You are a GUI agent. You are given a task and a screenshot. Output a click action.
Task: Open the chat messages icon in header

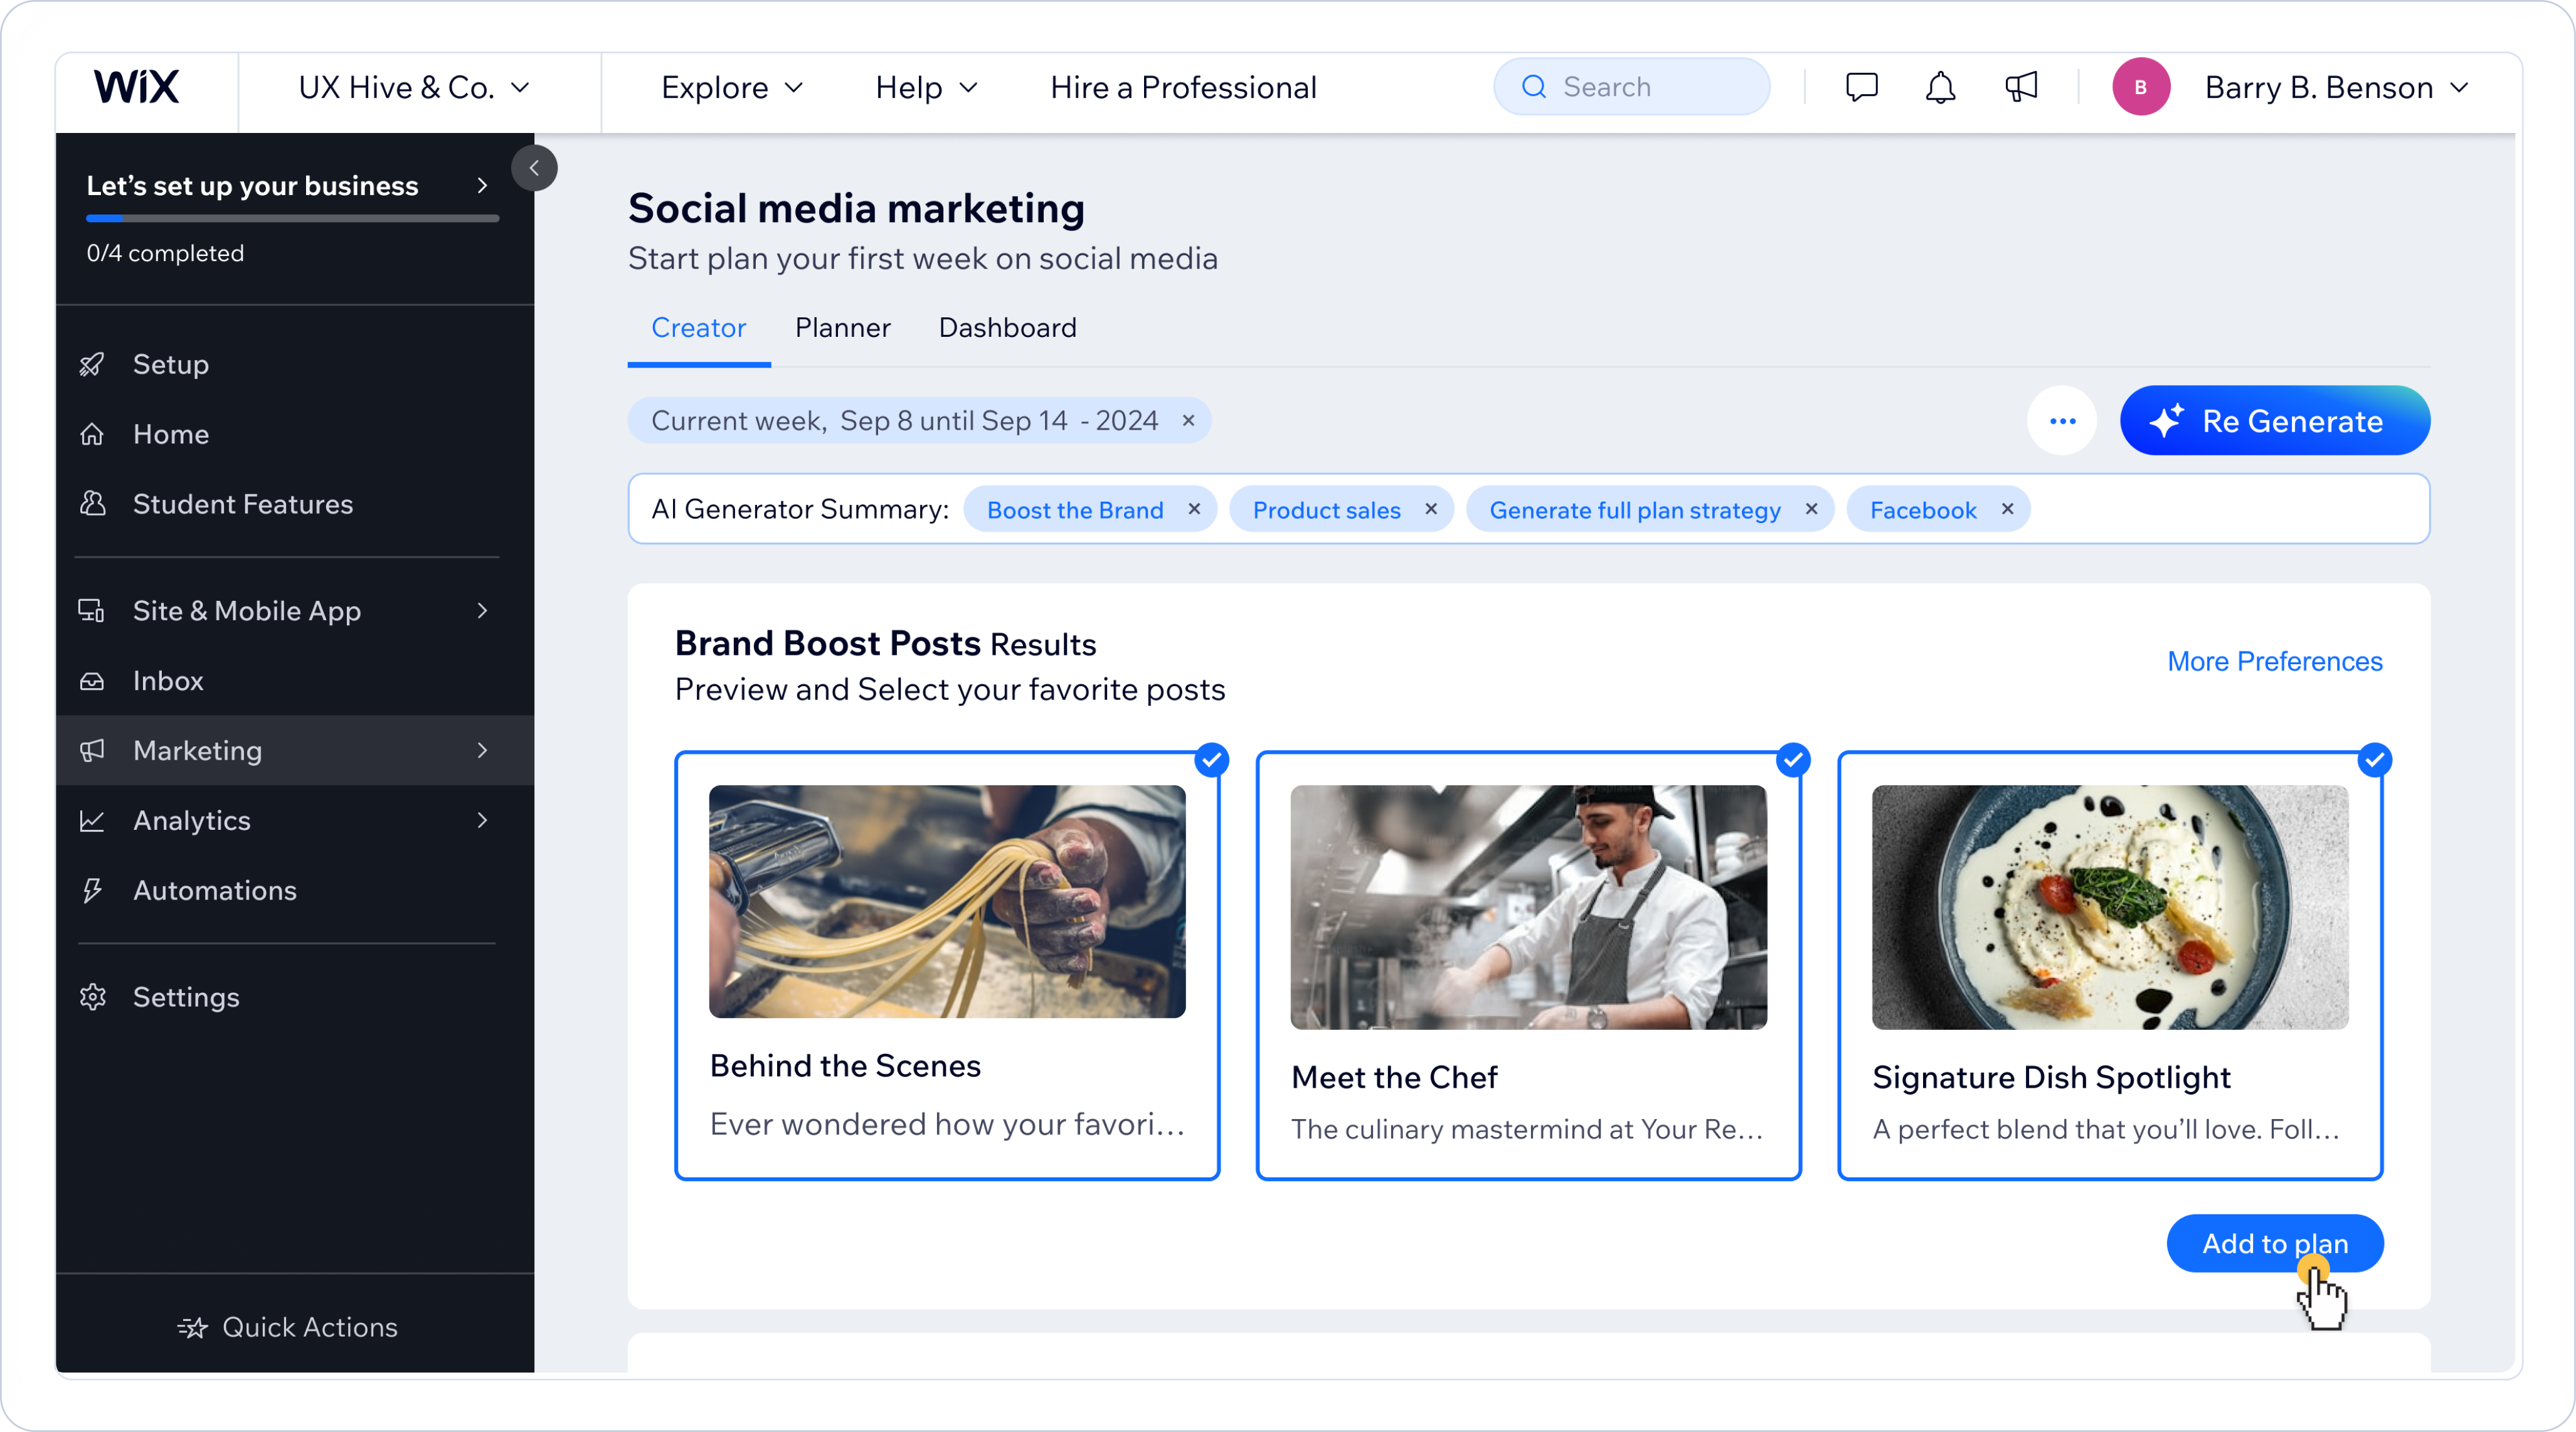tap(1861, 87)
